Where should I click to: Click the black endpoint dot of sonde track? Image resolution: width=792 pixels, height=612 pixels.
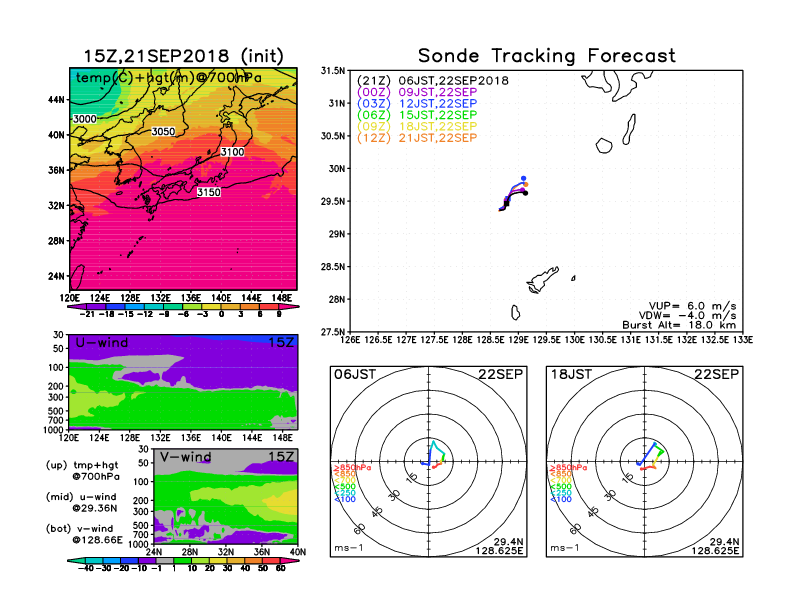pos(526,193)
